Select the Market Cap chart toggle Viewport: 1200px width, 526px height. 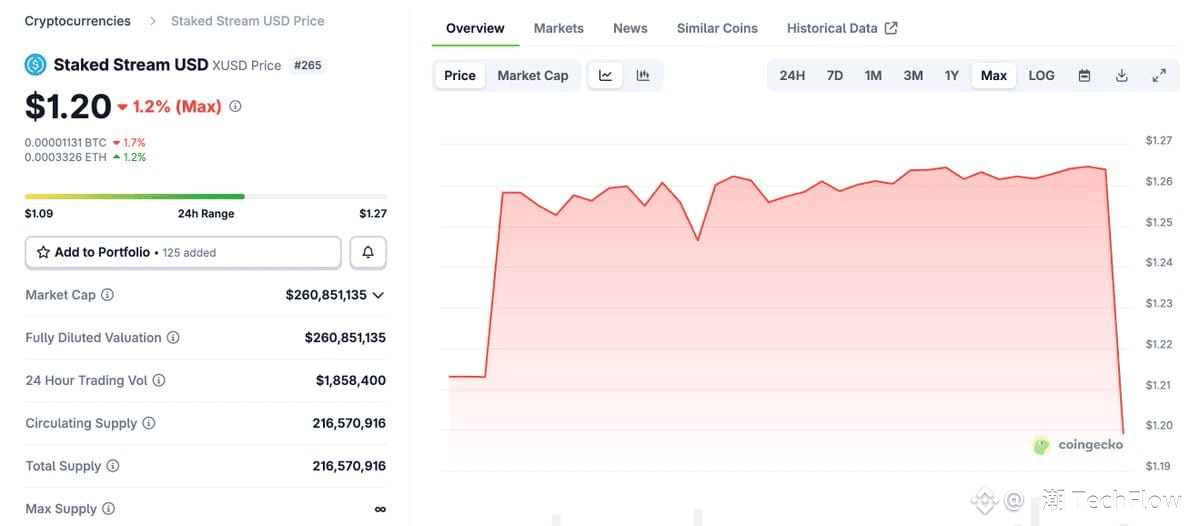click(532, 76)
